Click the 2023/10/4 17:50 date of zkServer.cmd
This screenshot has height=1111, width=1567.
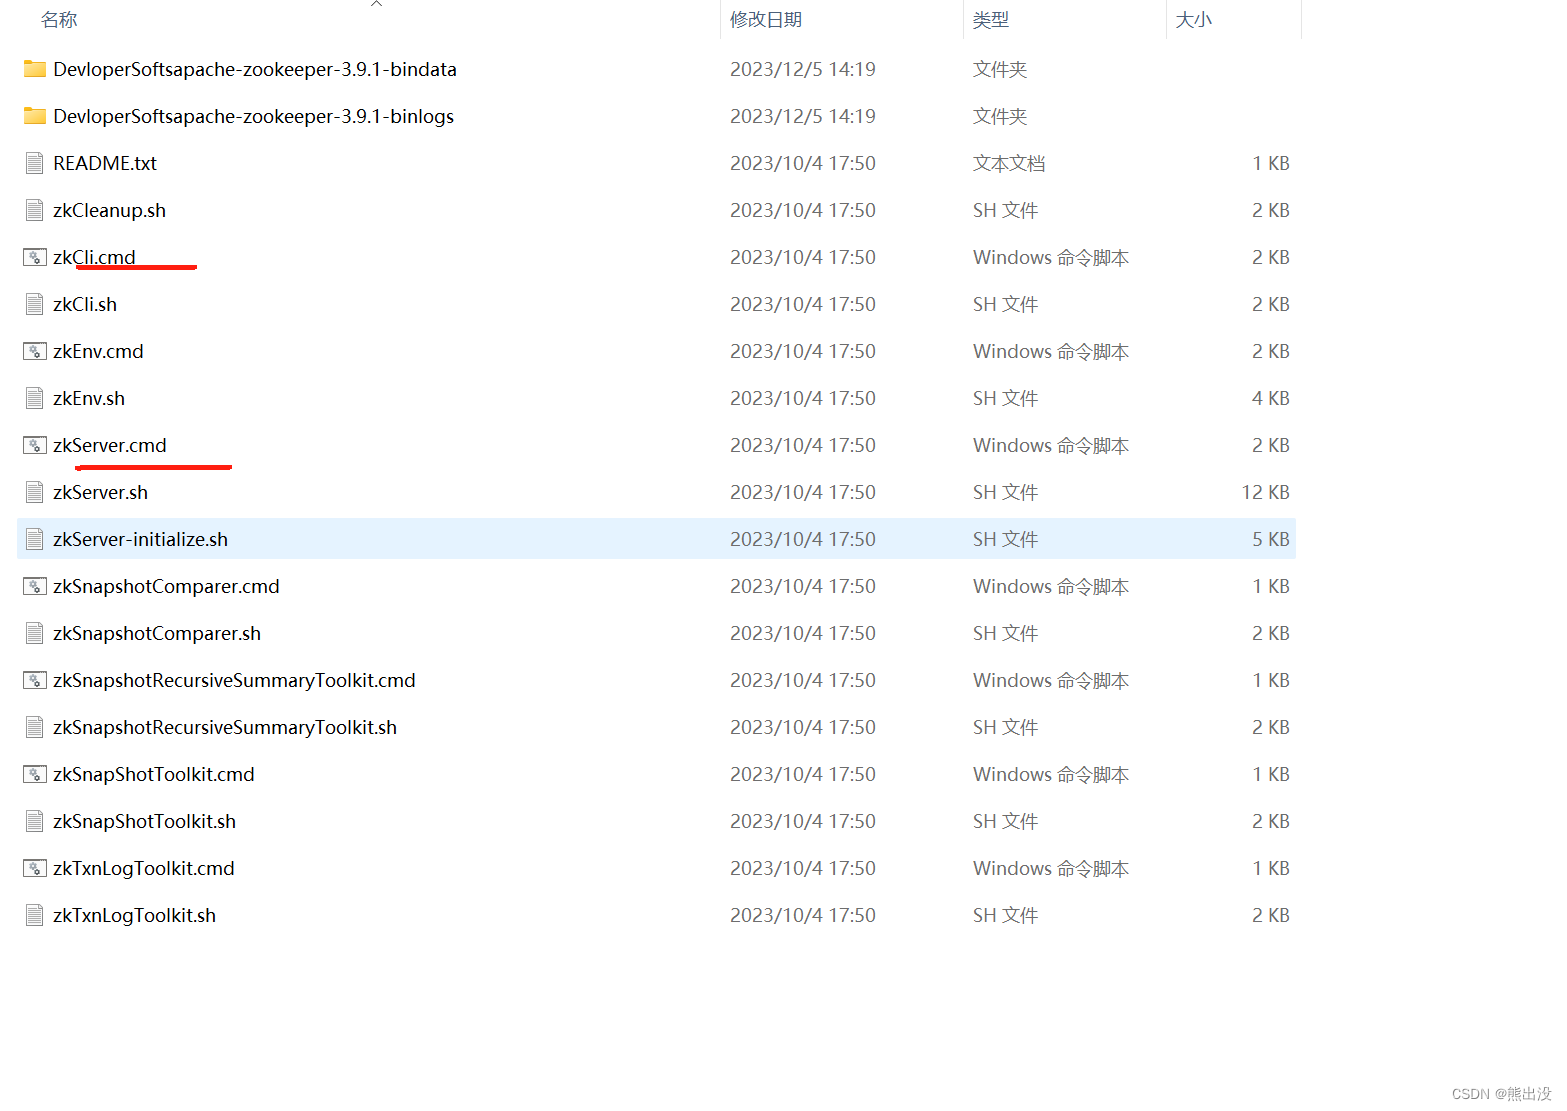(x=803, y=445)
